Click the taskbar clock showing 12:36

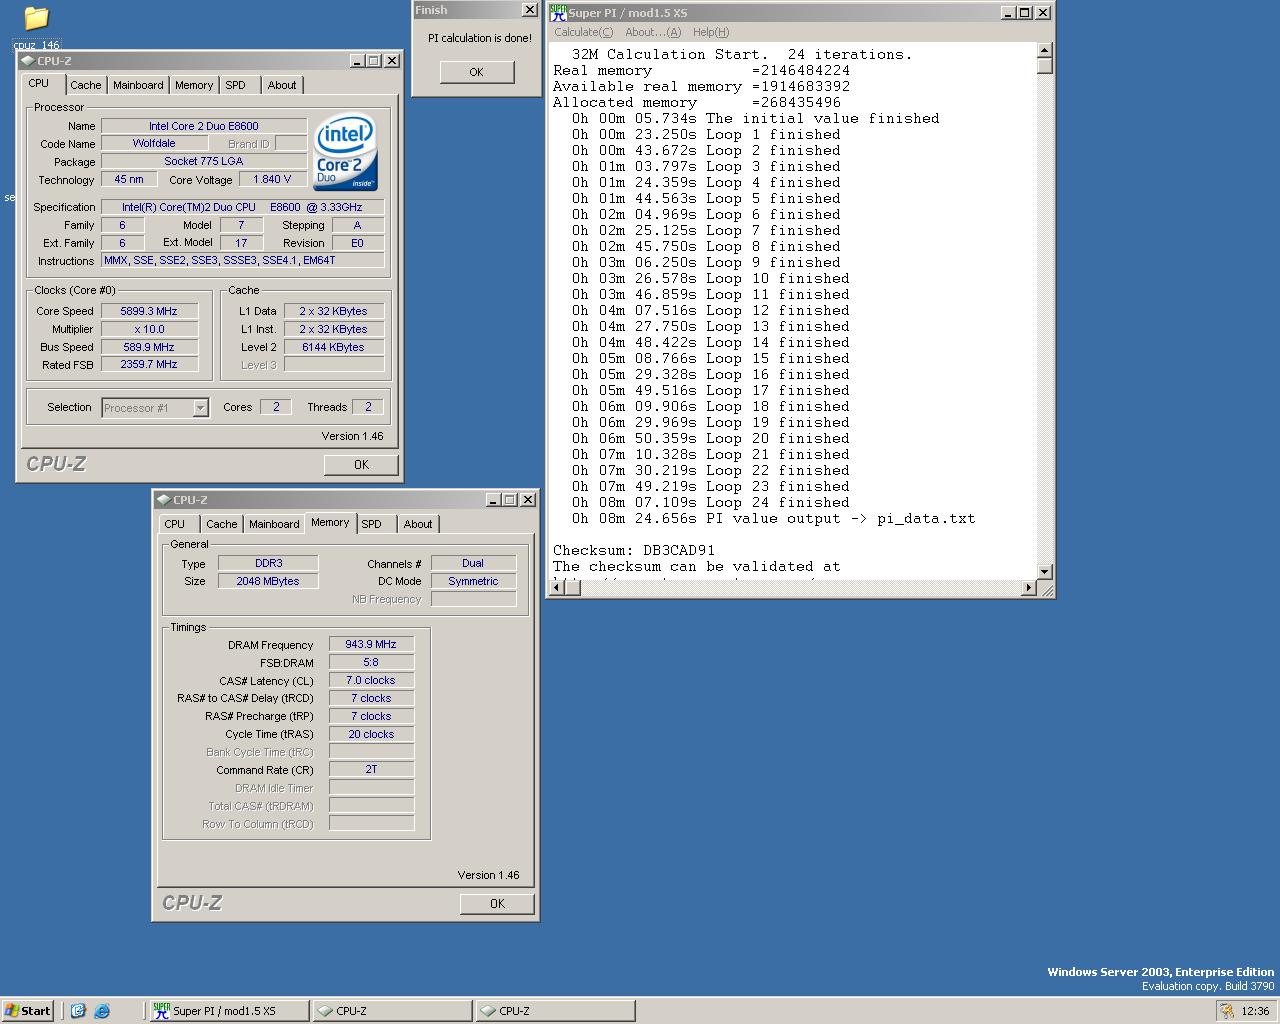click(1255, 1011)
